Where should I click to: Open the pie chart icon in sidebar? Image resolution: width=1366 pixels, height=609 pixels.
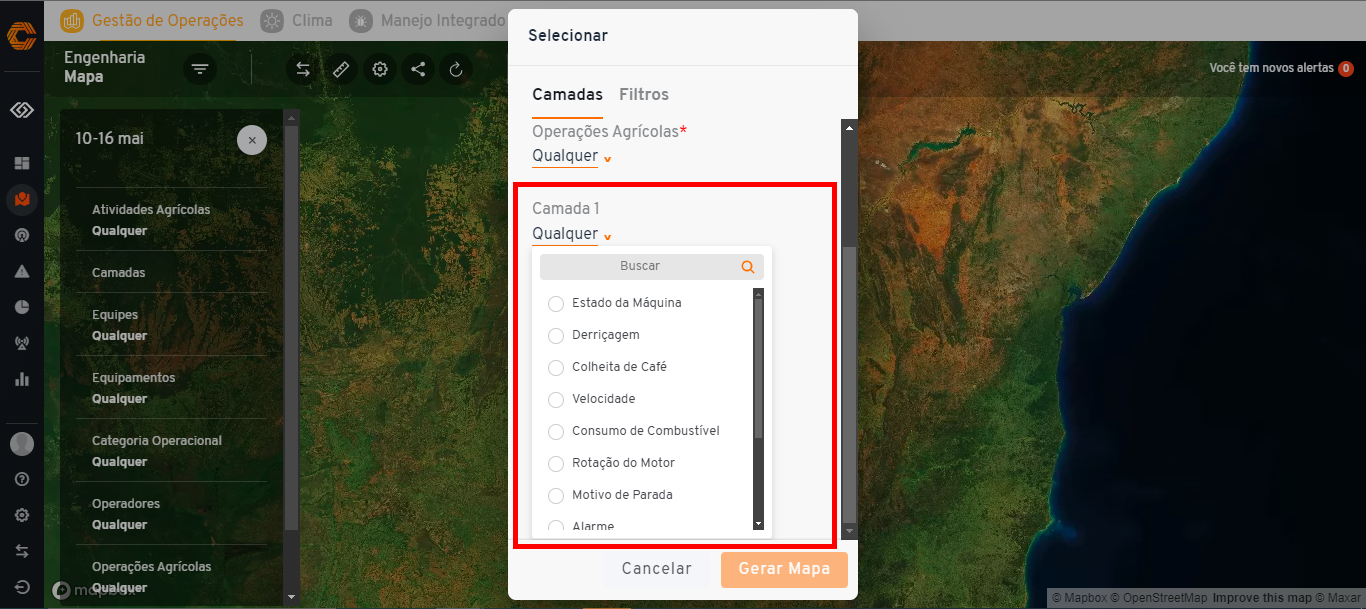pyautogui.click(x=22, y=307)
